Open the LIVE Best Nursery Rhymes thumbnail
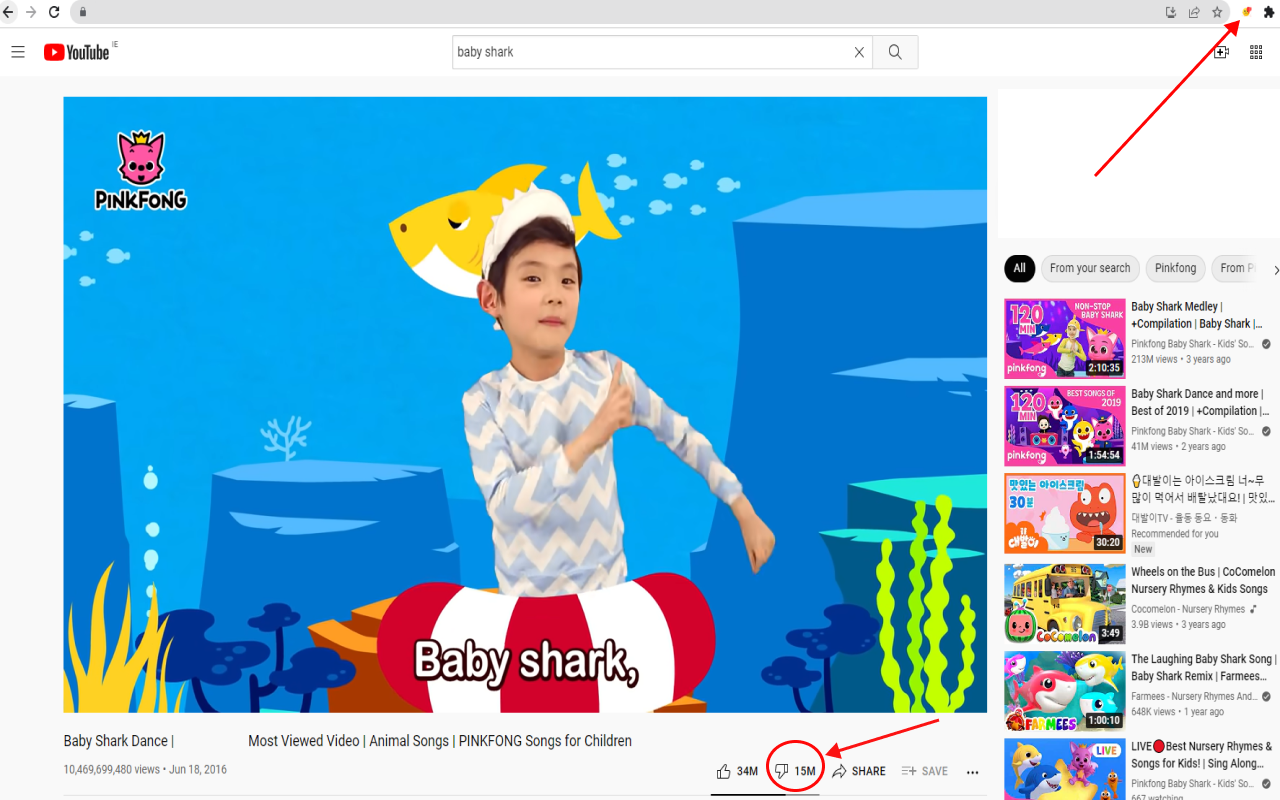Screen dimensions: 1280x800 tap(1065, 769)
